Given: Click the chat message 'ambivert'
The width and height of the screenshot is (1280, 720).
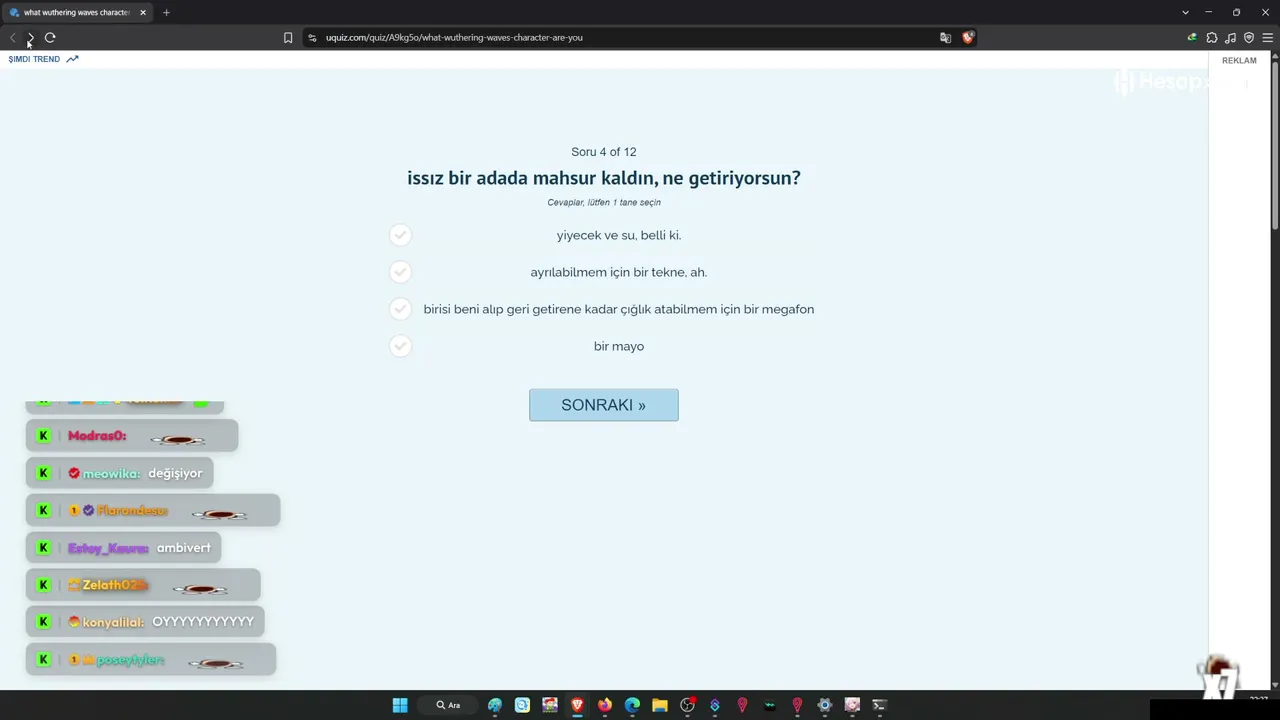Looking at the screenshot, I should point(184,548).
